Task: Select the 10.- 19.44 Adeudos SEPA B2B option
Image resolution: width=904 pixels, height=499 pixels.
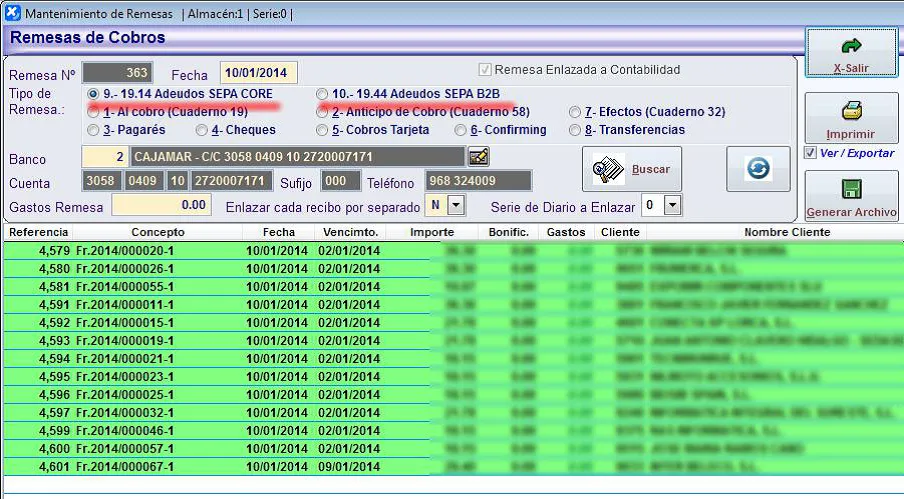Action: tap(322, 94)
